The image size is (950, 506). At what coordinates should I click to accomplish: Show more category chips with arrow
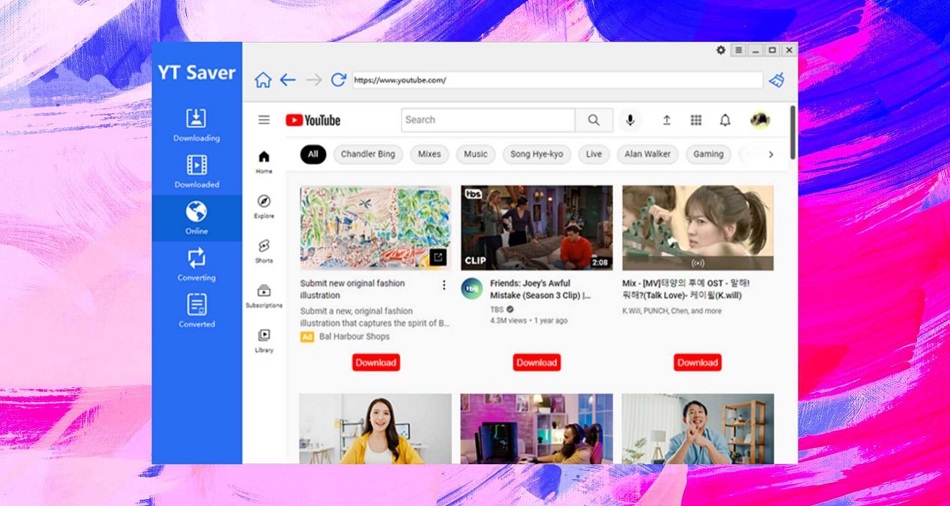click(x=771, y=155)
